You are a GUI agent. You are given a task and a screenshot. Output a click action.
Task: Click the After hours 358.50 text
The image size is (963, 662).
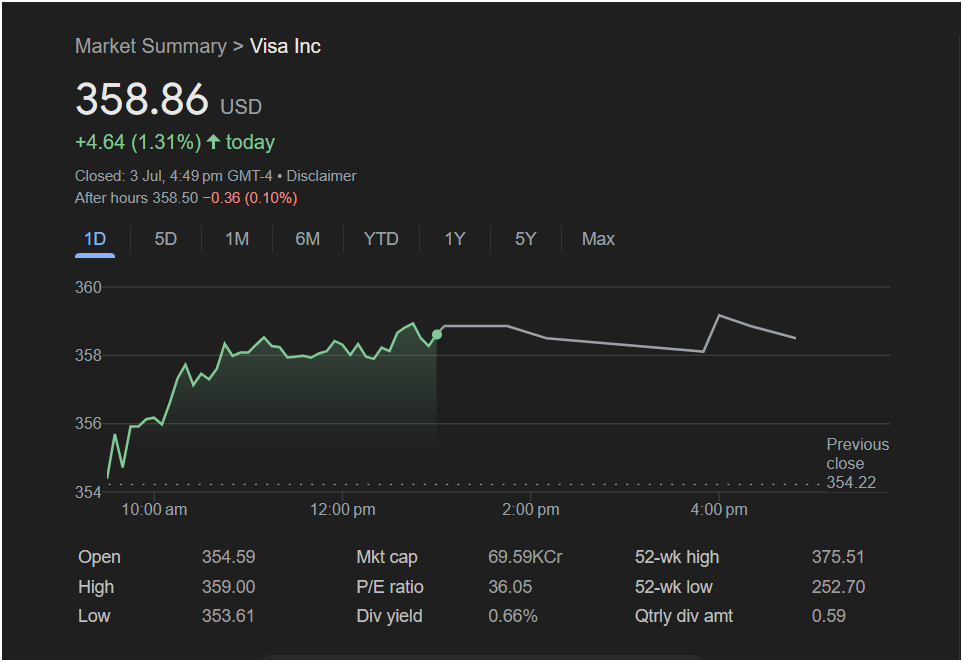[x=136, y=198]
